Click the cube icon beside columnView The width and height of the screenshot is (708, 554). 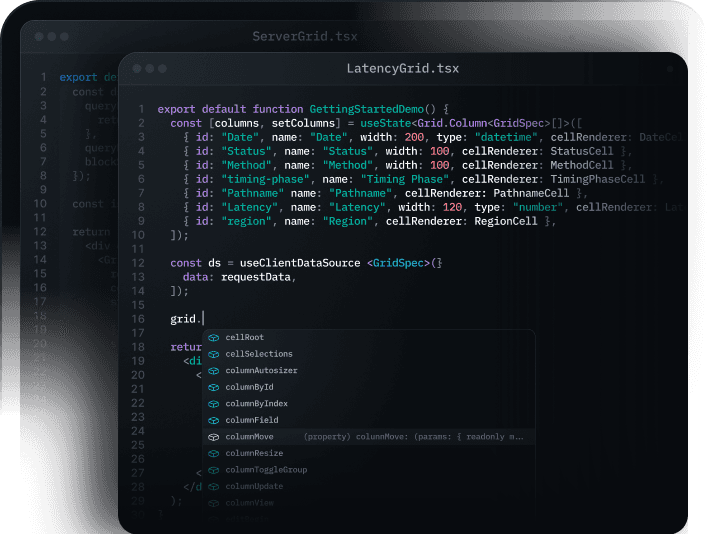(x=214, y=503)
